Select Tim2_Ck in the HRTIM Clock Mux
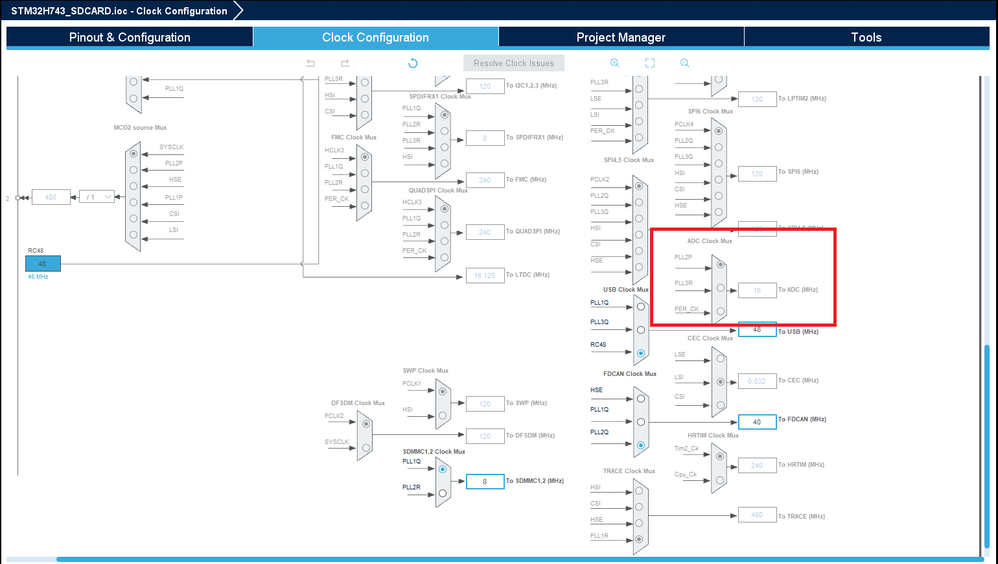The height and width of the screenshot is (564, 998). [x=720, y=455]
